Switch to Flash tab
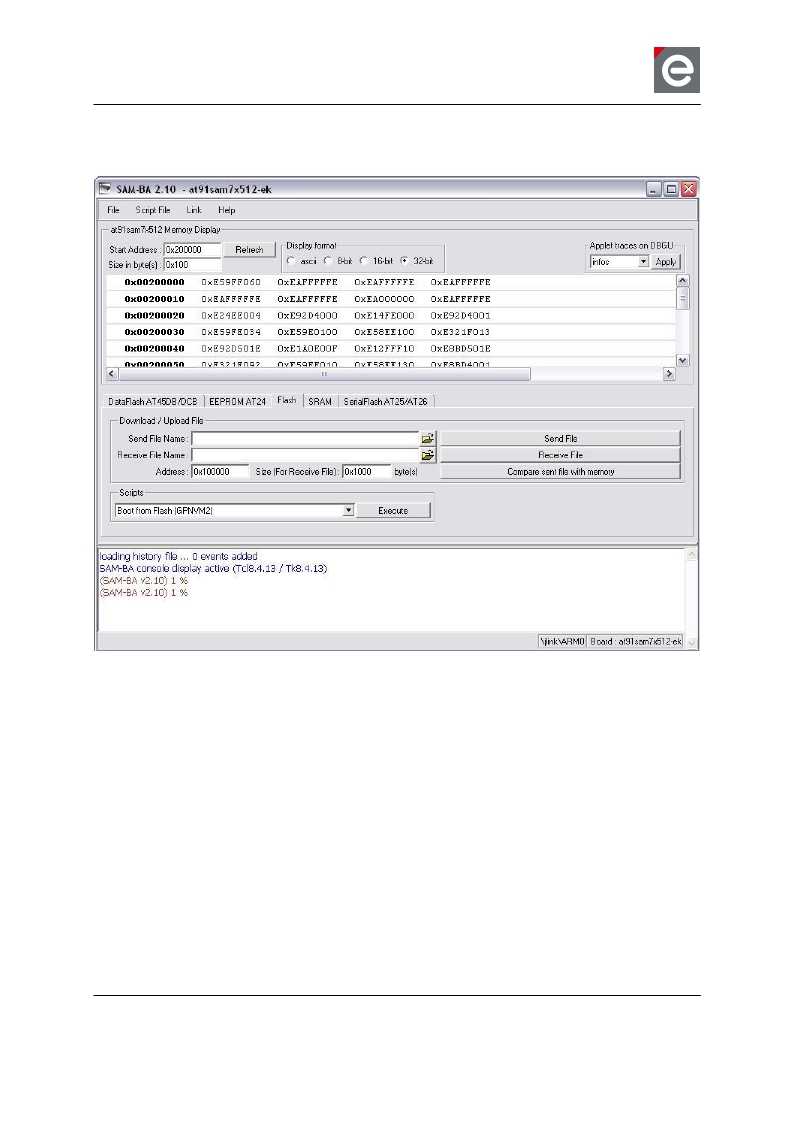Screen dimensions: 794x1122 [x=287, y=400]
